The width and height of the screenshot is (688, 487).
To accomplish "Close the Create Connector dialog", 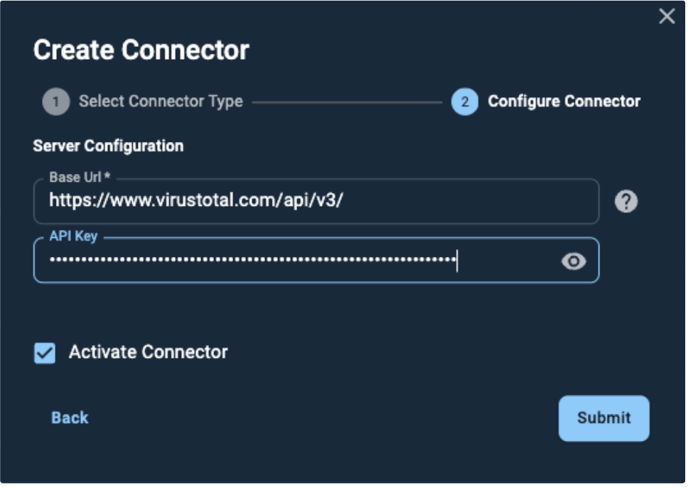I will pyautogui.click(x=666, y=17).
